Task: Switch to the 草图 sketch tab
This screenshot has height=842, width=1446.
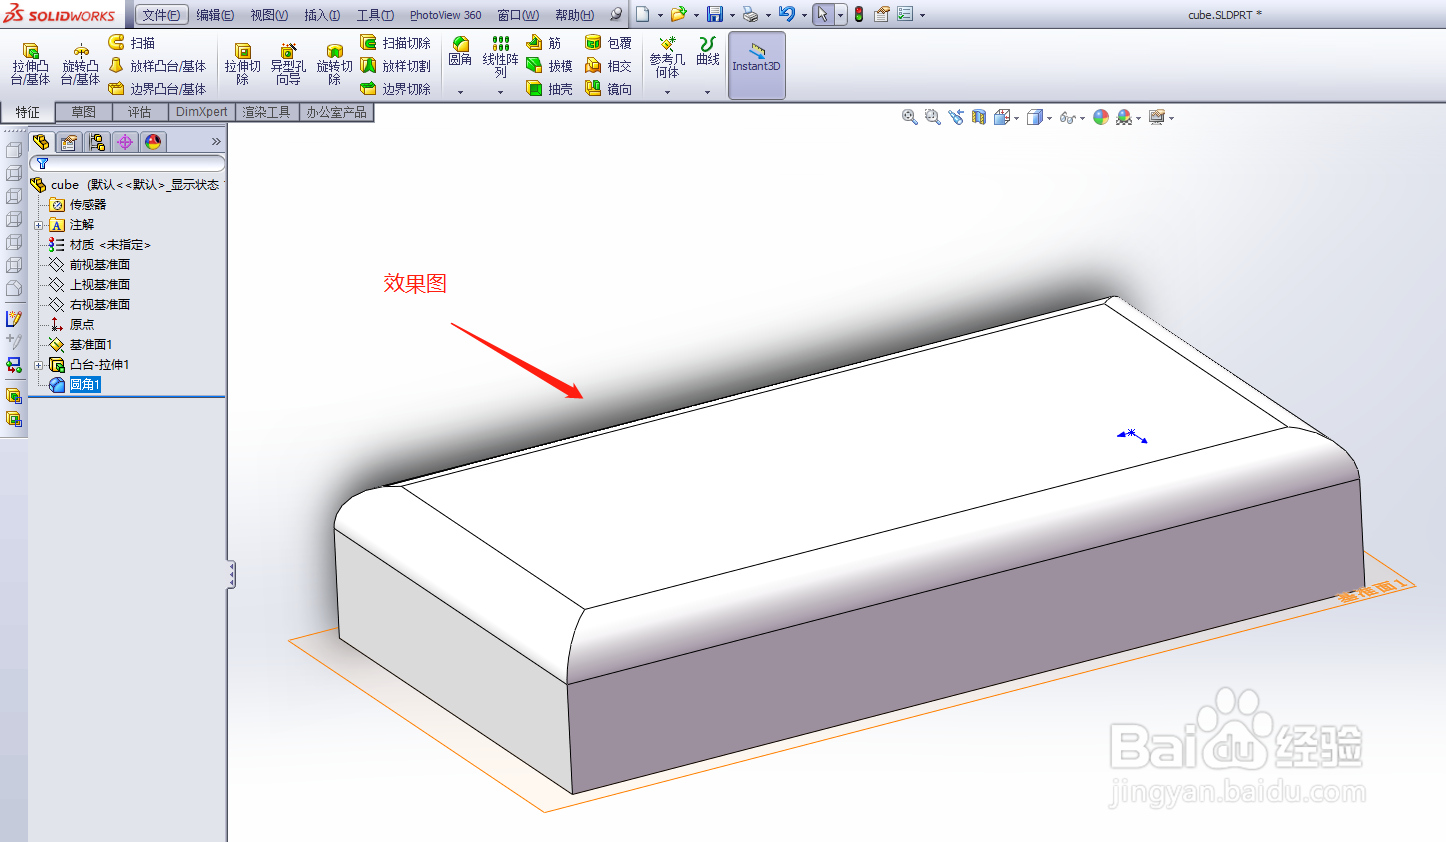Action: pos(84,112)
